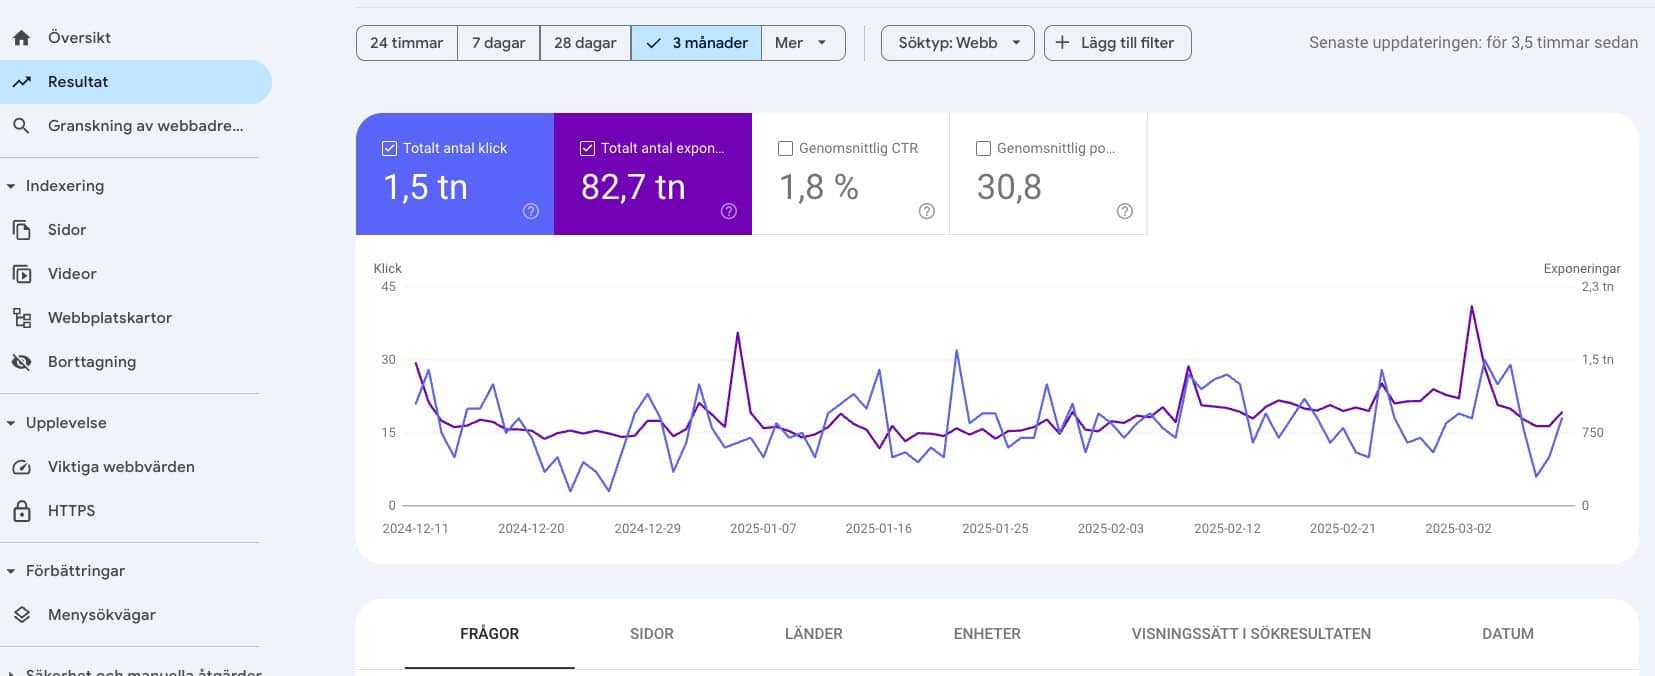This screenshot has width=1655, height=676.
Task: Click the purple Totalt antal exponeringar card
Action: (653, 174)
